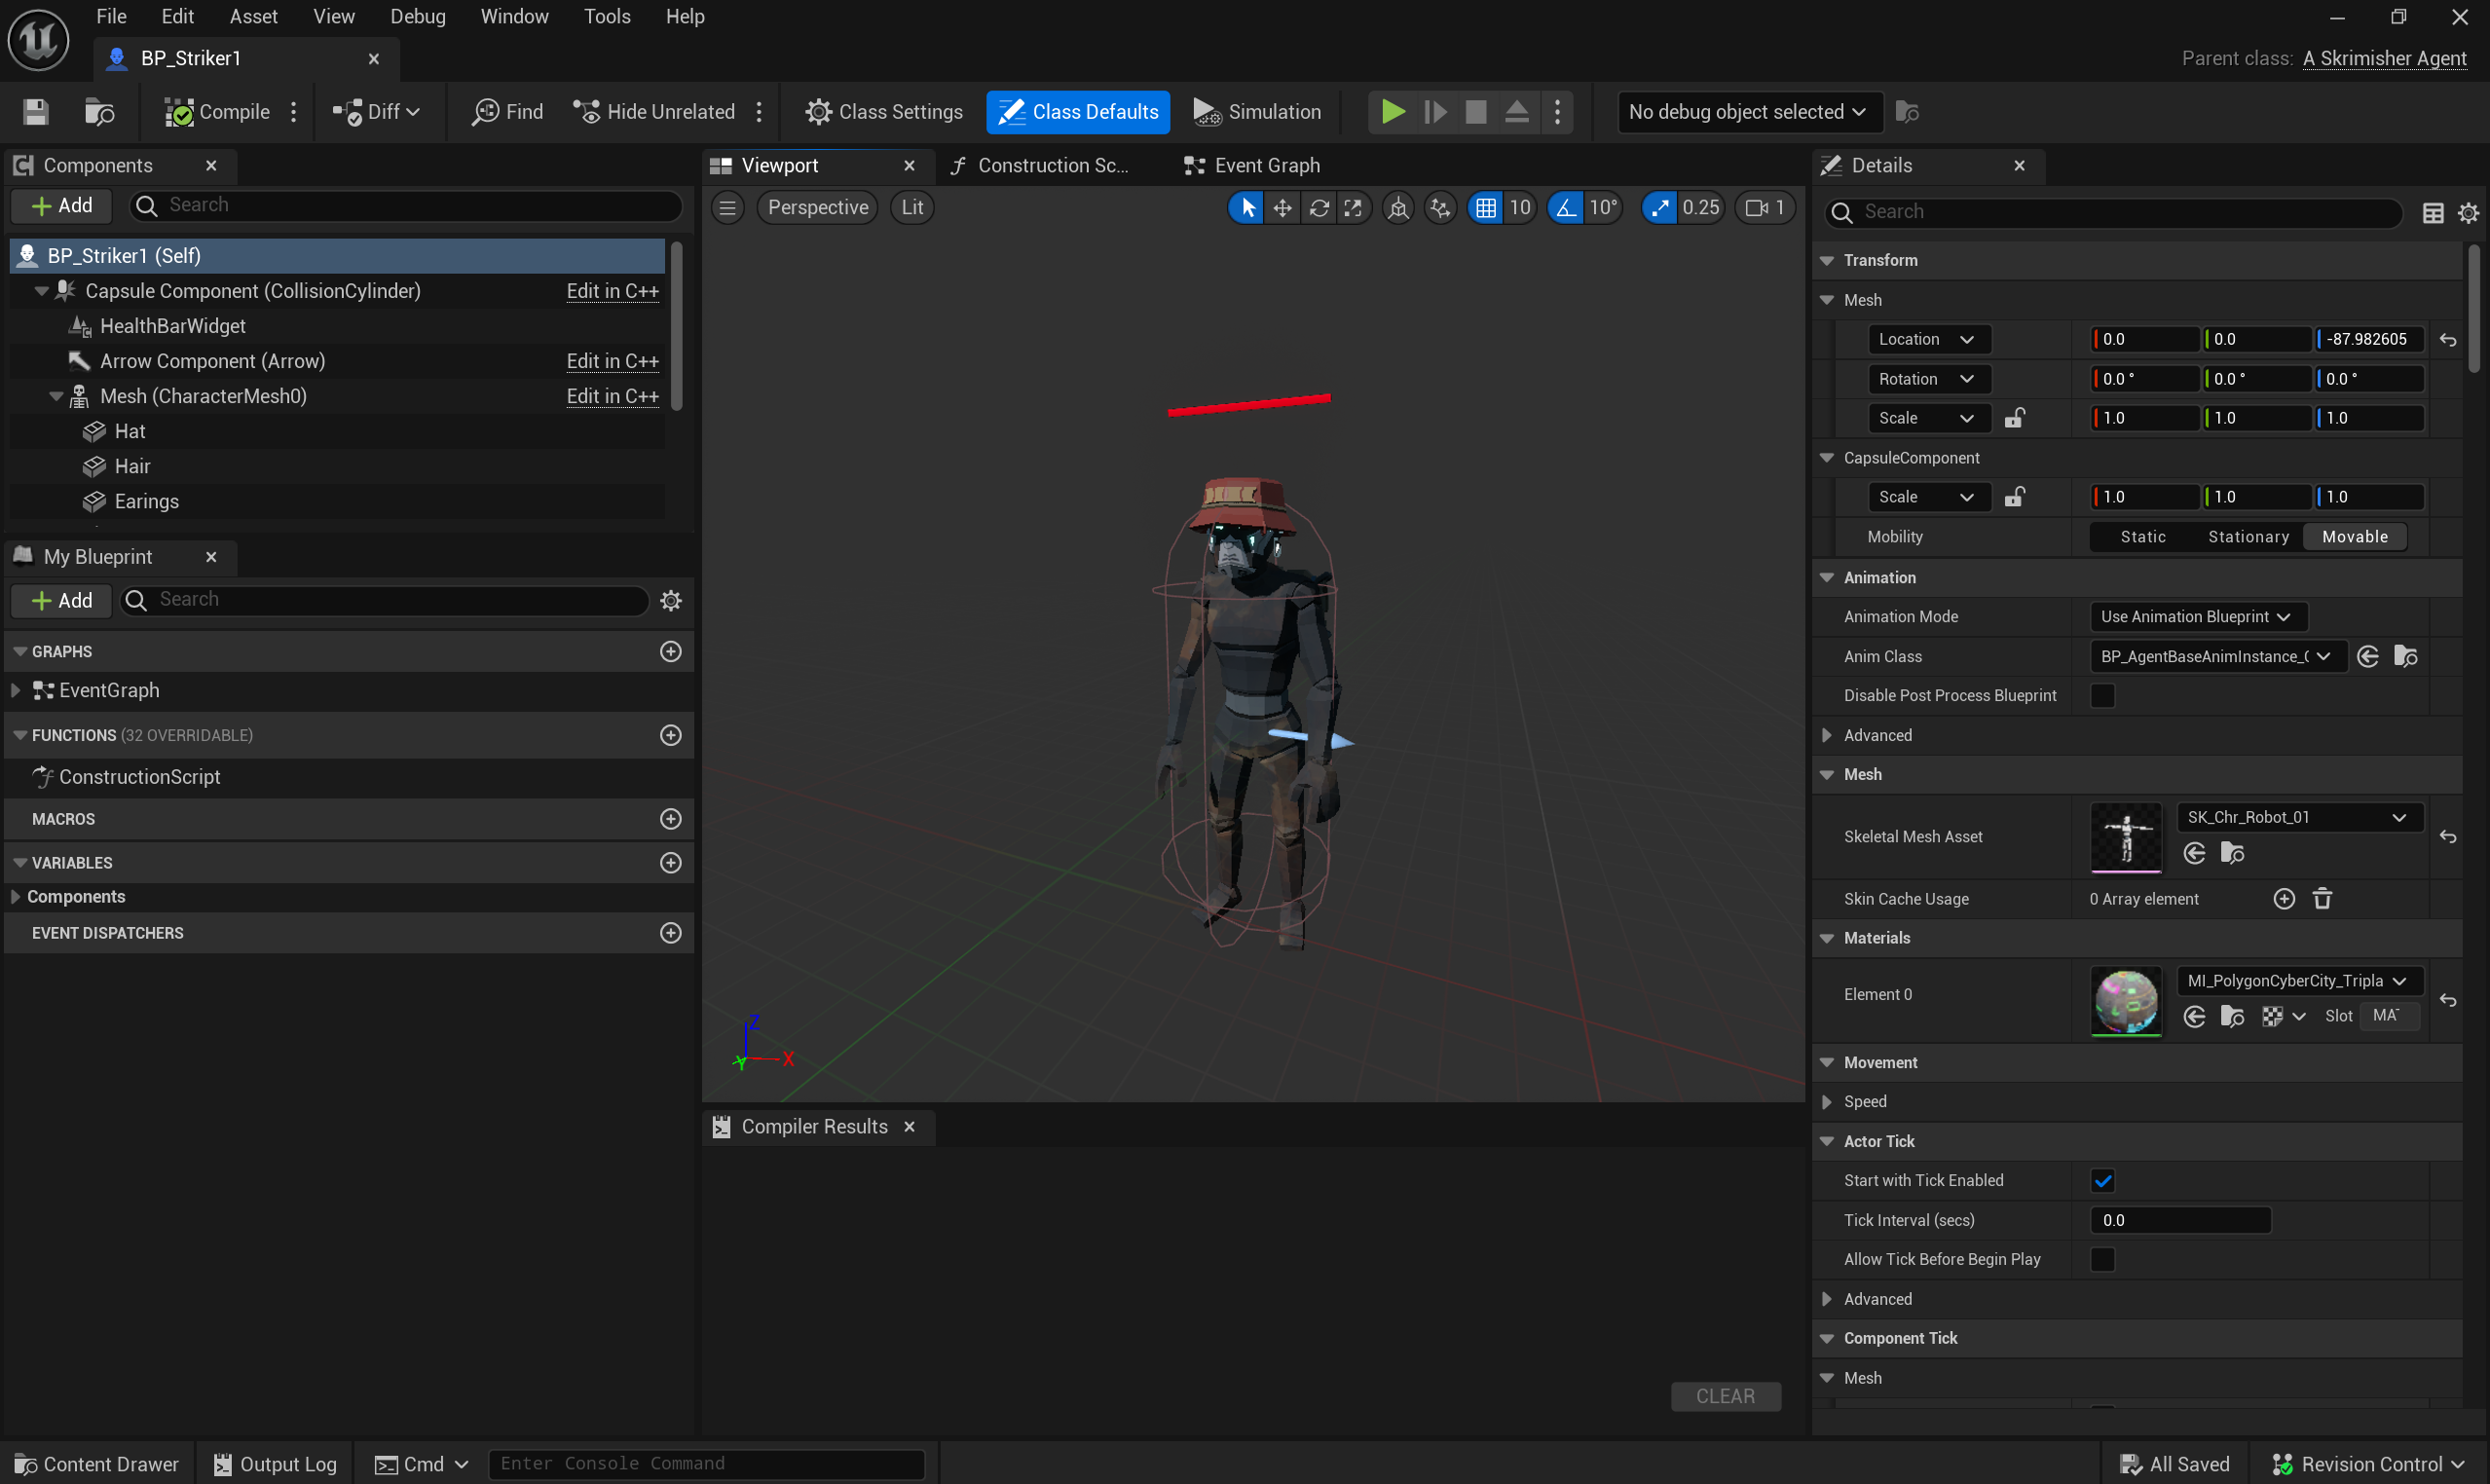
Task: Click the Browse to asset icon in toolbar
Action: 99,112
